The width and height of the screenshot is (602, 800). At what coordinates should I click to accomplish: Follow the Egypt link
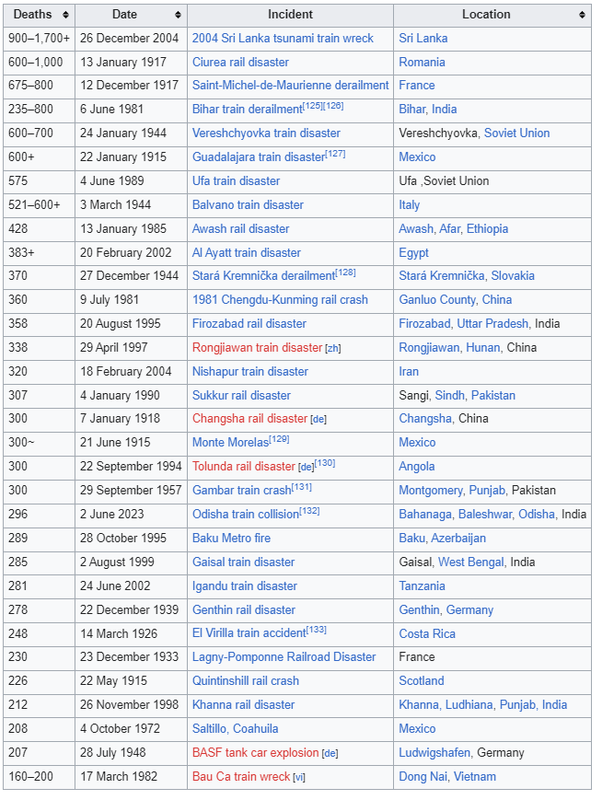click(x=414, y=253)
